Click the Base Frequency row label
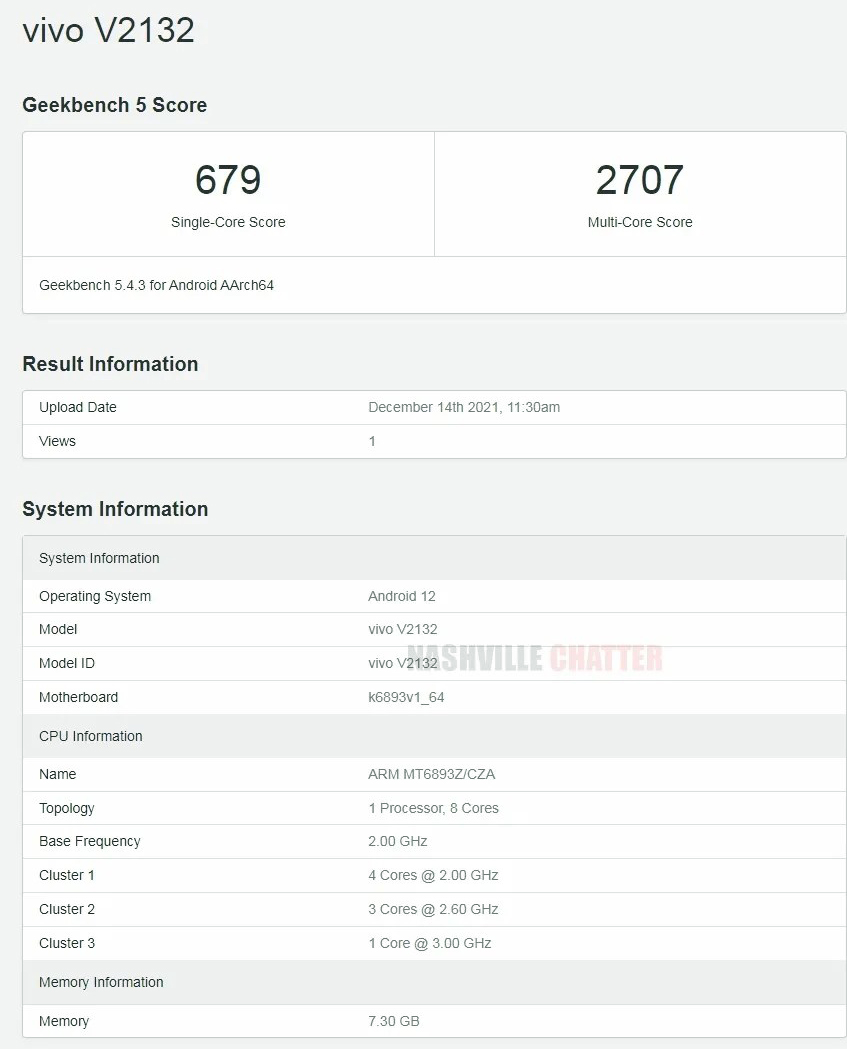 [x=90, y=841]
